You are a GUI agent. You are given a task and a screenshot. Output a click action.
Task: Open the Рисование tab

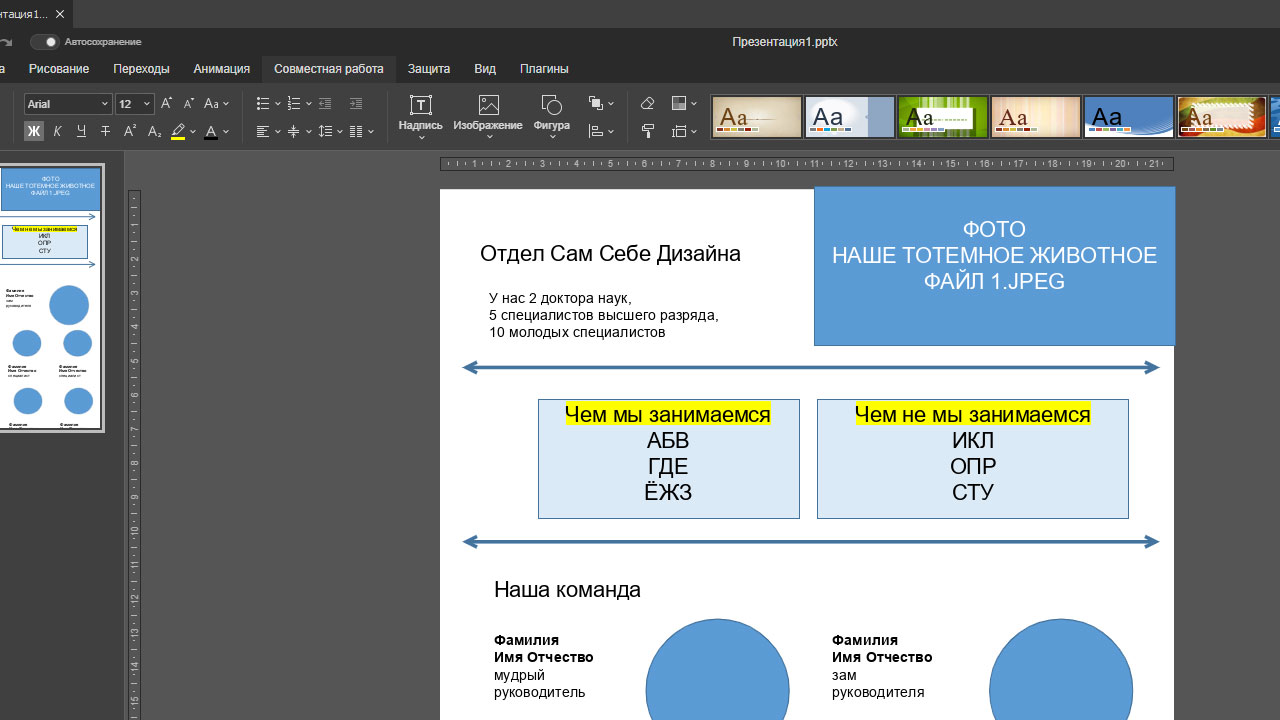pyautogui.click(x=59, y=69)
